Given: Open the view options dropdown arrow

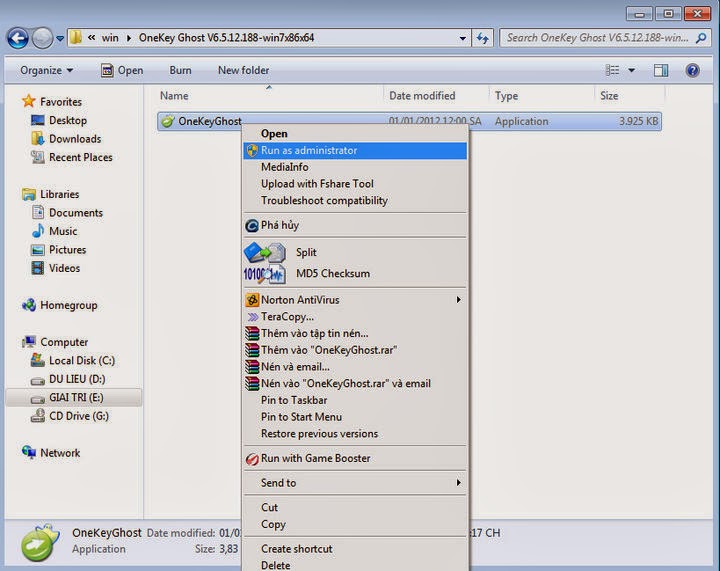Looking at the screenshot, I should (631, 70).
